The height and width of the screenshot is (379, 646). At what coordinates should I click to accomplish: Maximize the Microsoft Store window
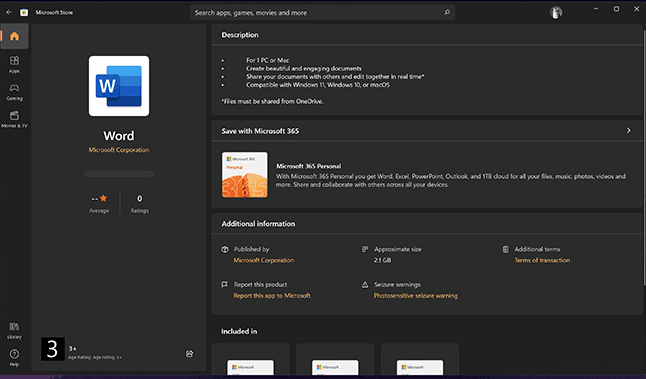pos(616,9)
